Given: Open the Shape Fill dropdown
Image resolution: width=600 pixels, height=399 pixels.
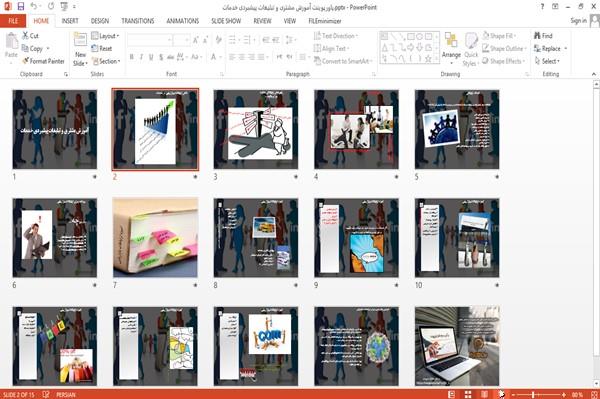Looking at the screenshot, I should coord(499,36).
